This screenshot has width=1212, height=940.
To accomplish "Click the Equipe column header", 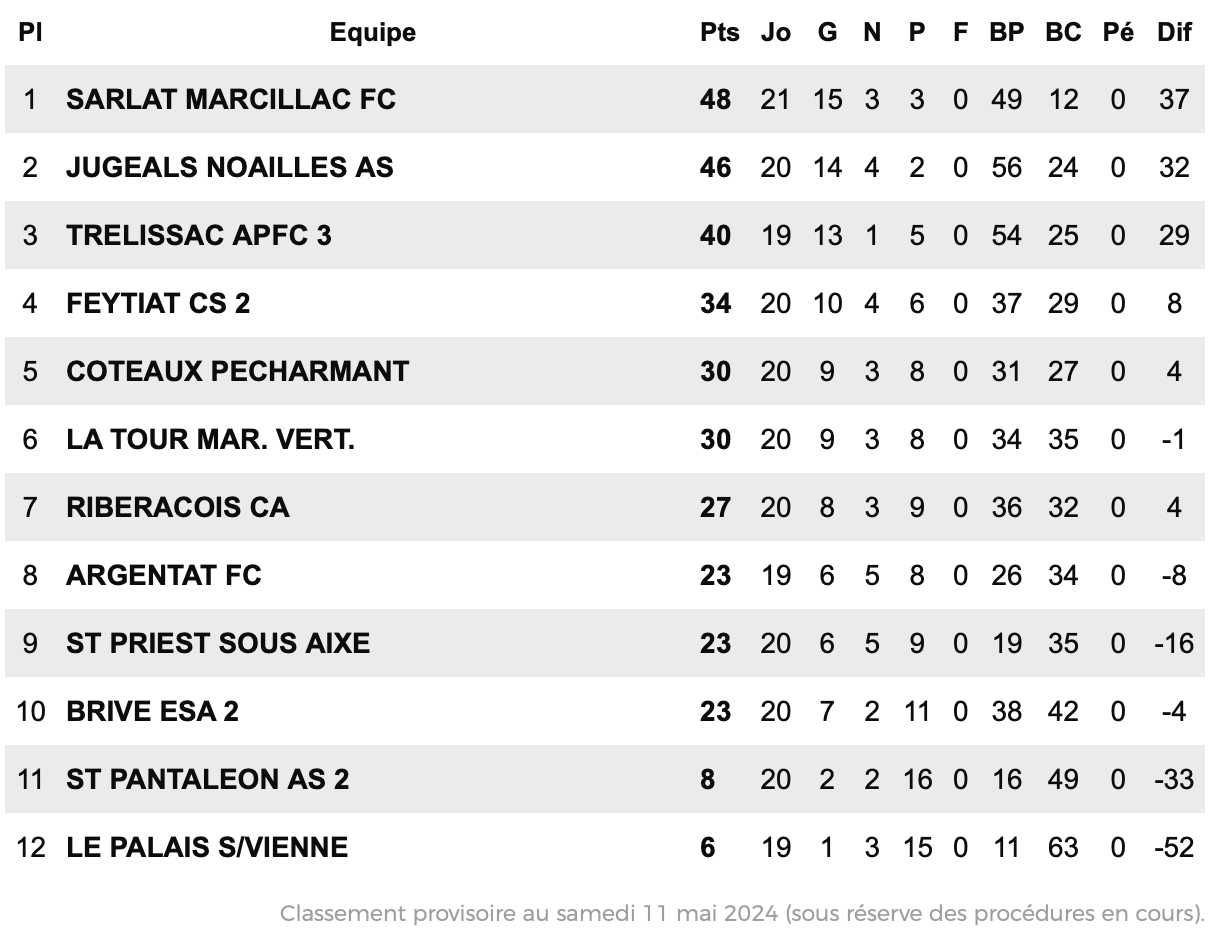I will (x=373, y=32).
